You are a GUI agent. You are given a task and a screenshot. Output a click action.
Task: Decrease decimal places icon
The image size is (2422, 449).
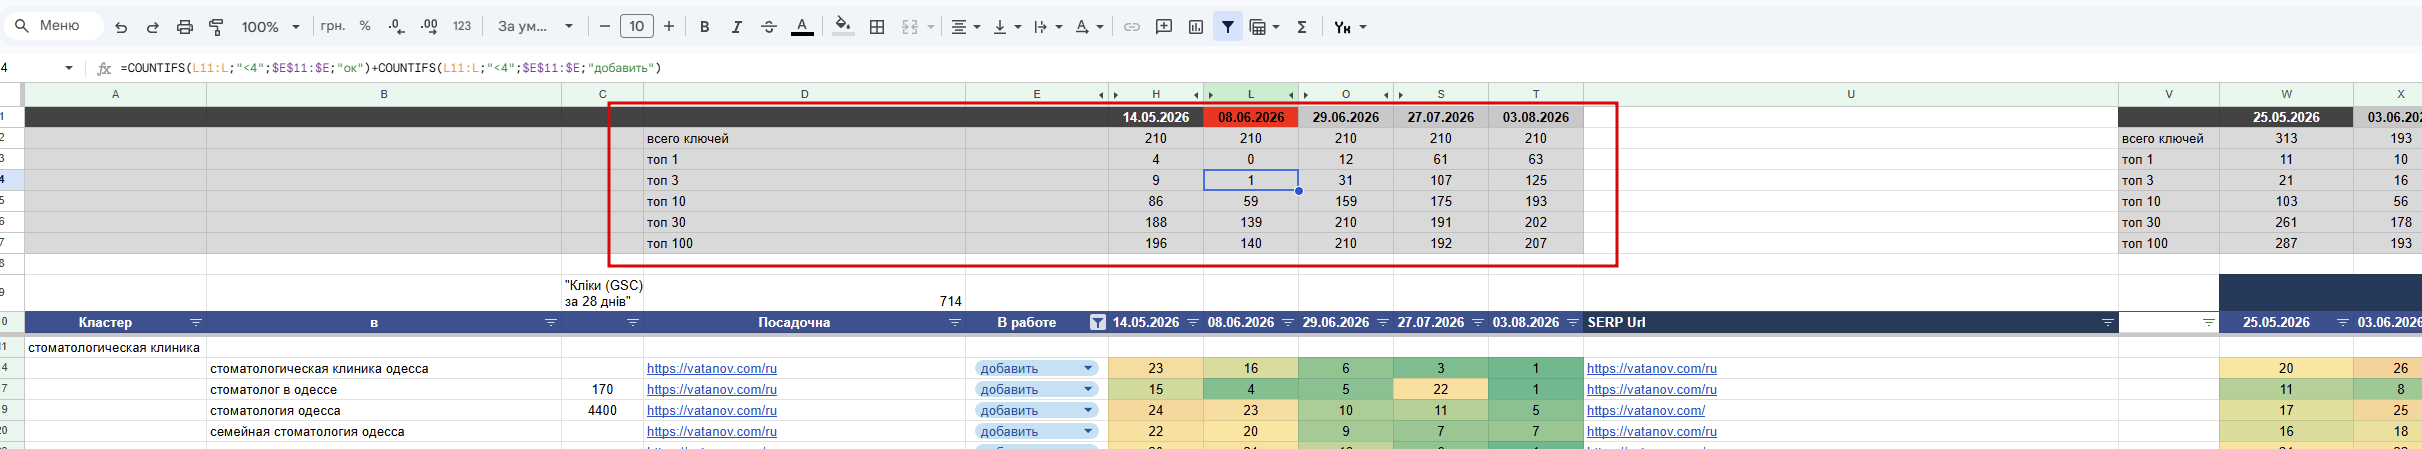point(396,27)
